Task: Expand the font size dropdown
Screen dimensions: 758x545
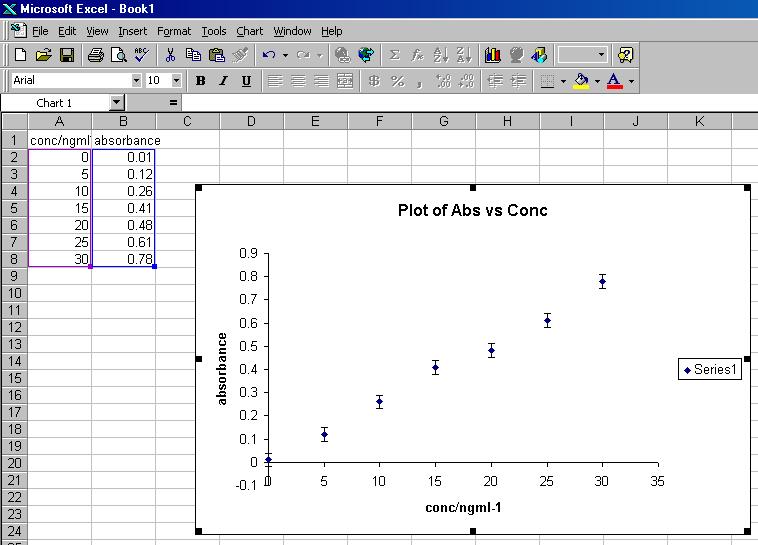Action: point(176,80)
